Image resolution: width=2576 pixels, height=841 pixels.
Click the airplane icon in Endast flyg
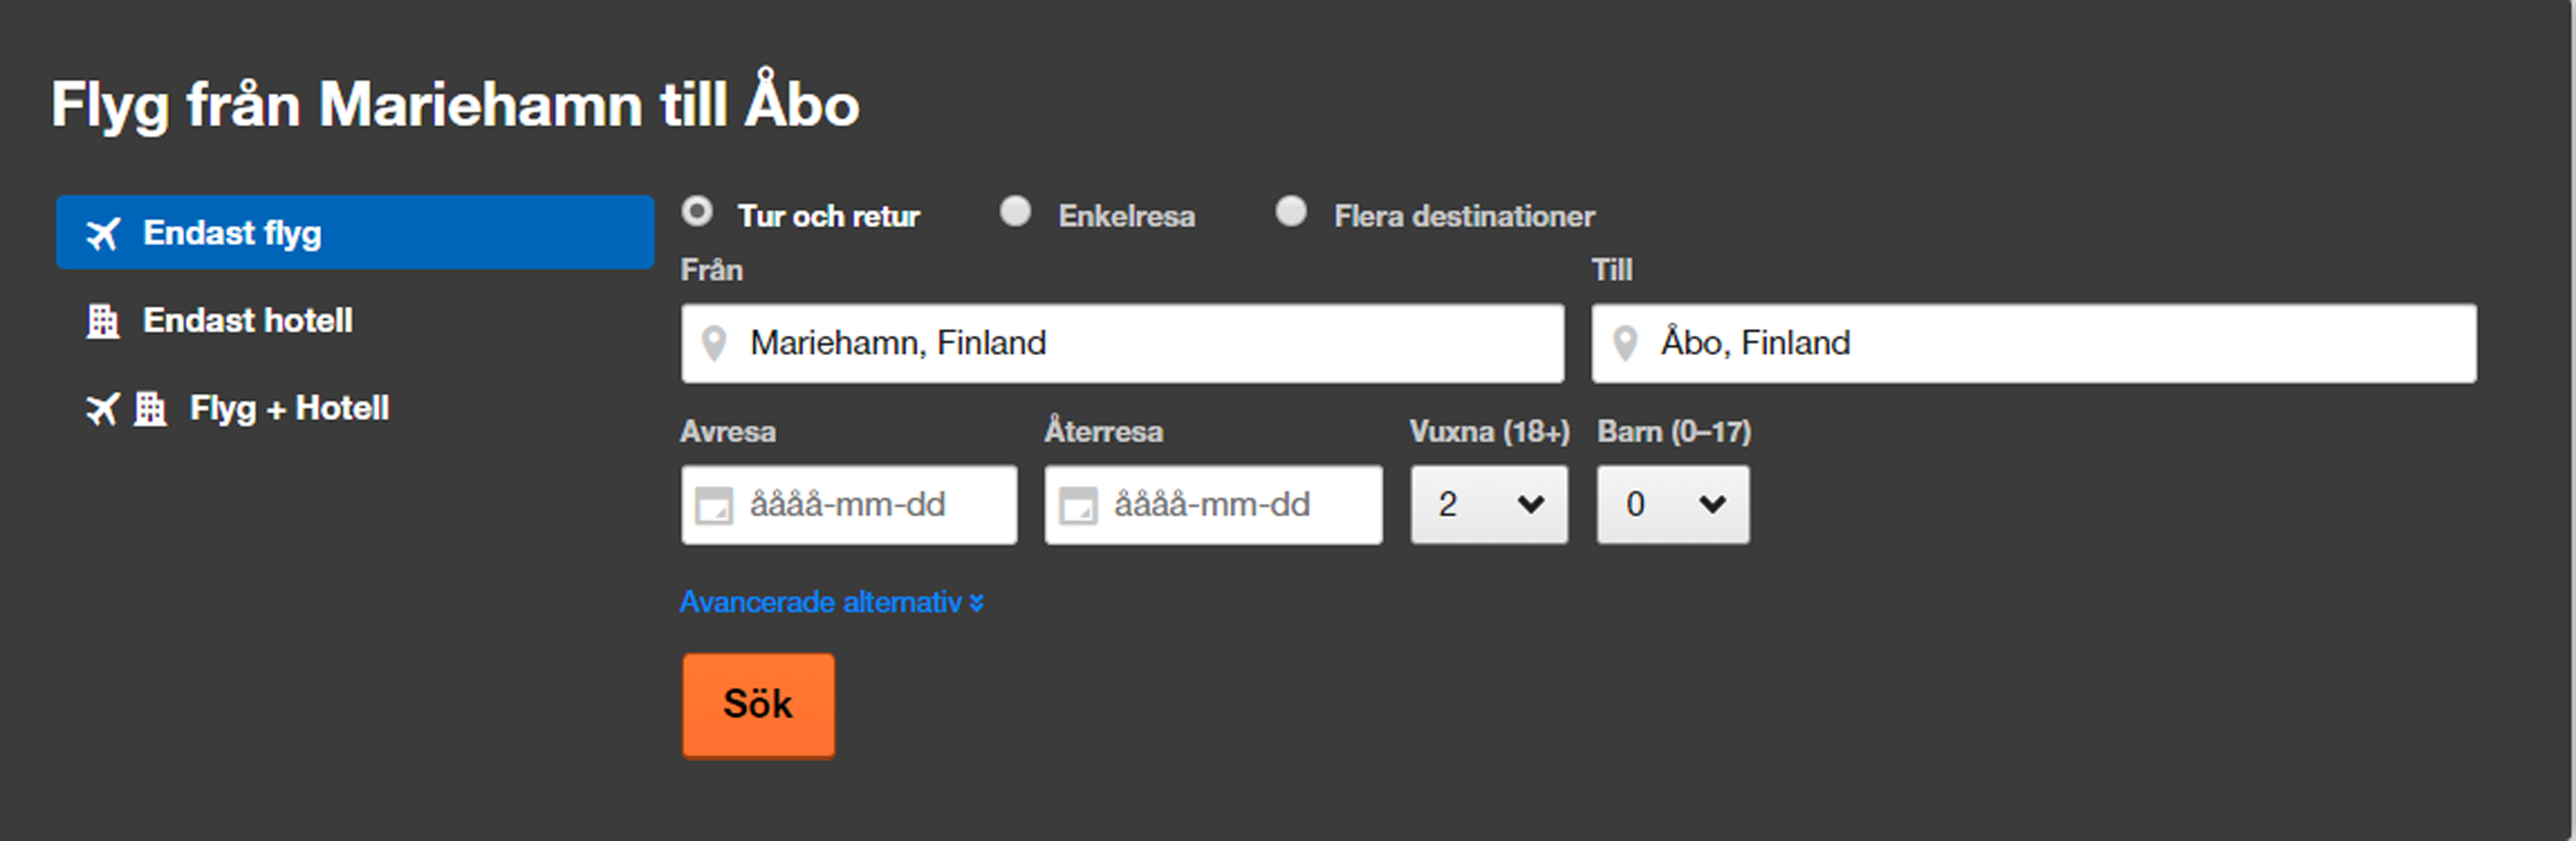click(x=103, y=234)
